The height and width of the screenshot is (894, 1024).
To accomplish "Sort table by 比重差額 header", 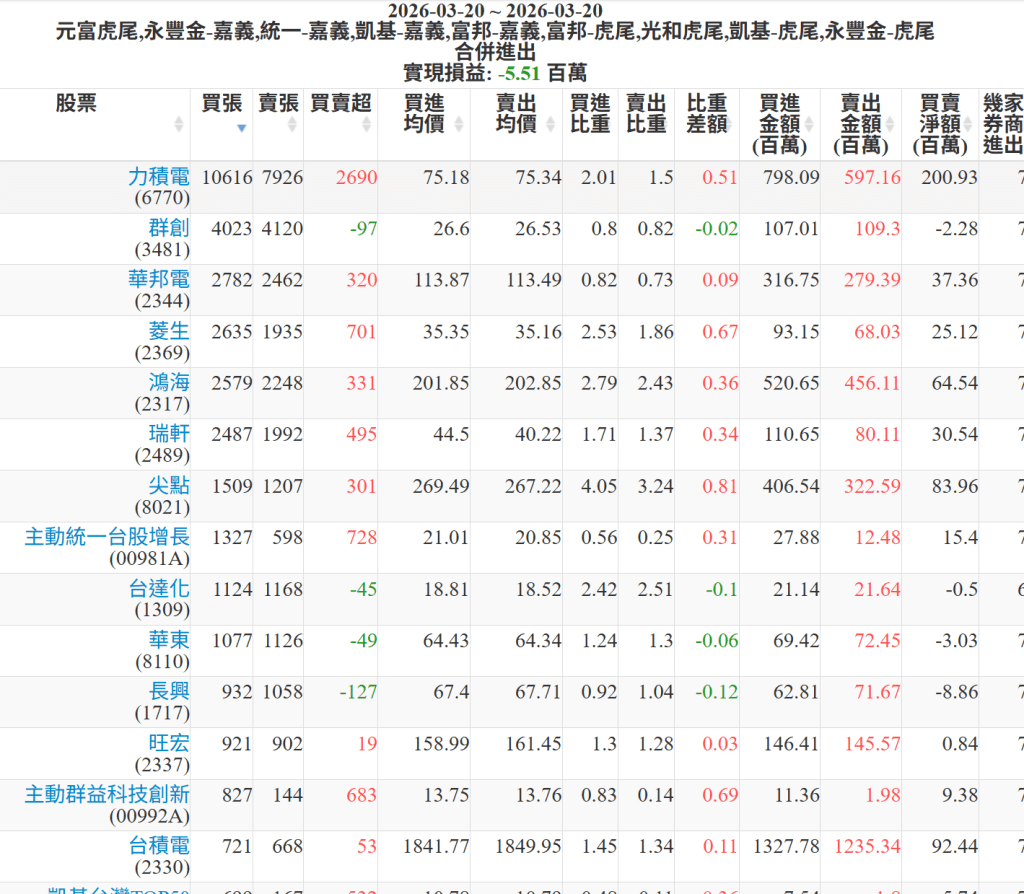I will click(707, 113).
